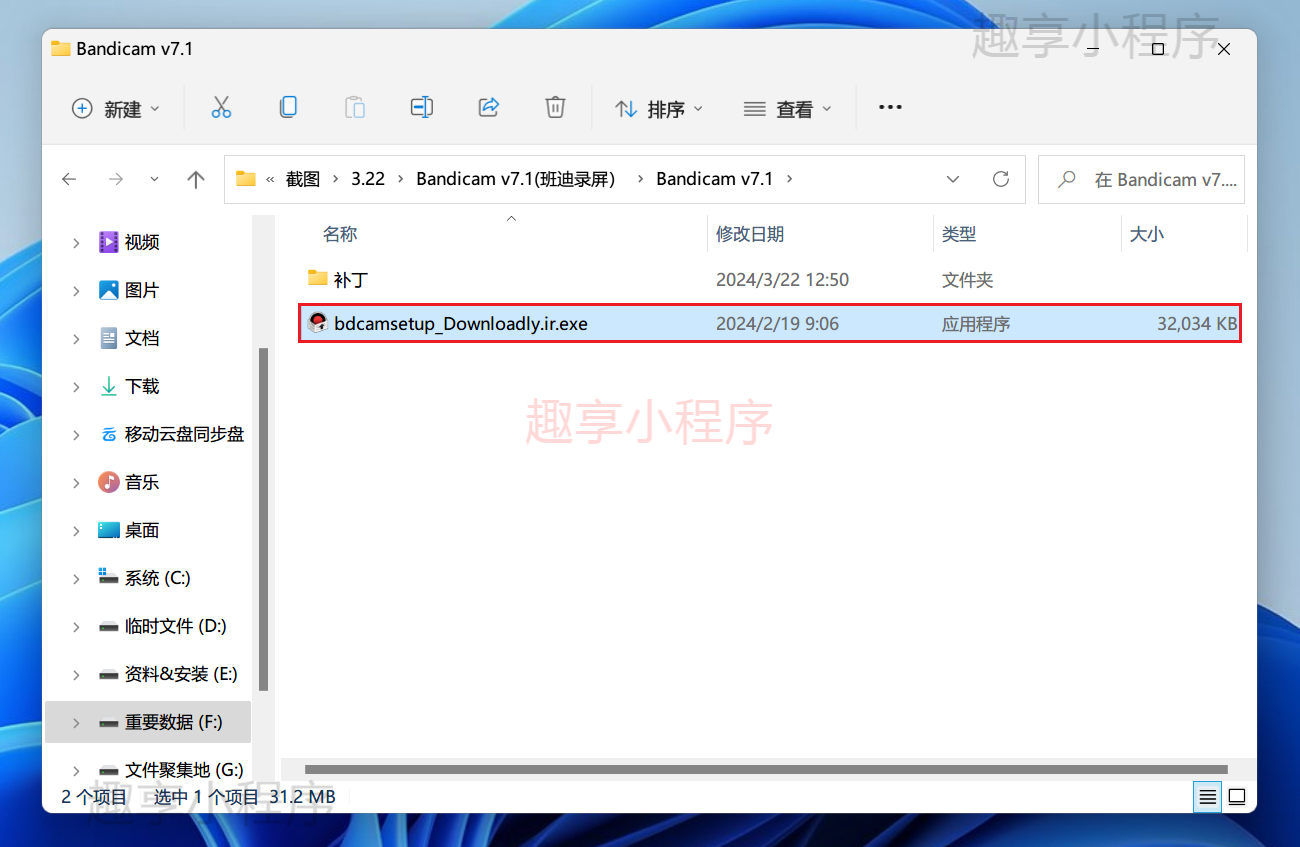Open the 排序 (Sort) dropdown

click(659, 109)
